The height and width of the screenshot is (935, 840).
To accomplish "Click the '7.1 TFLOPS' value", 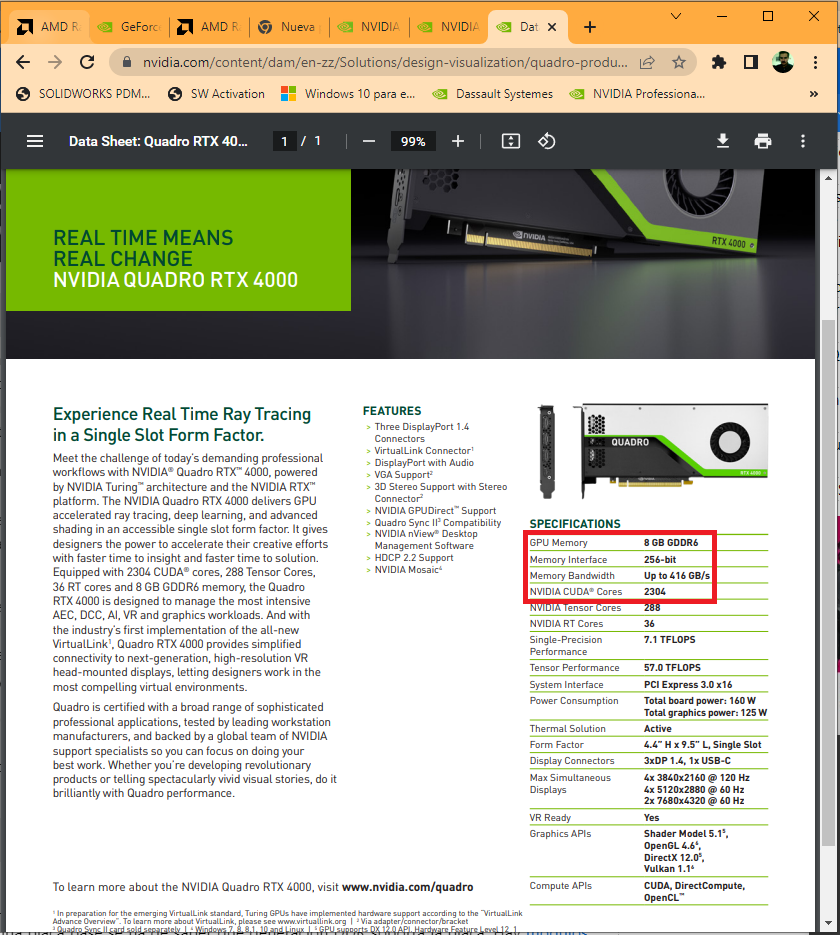I will (669, 639).
